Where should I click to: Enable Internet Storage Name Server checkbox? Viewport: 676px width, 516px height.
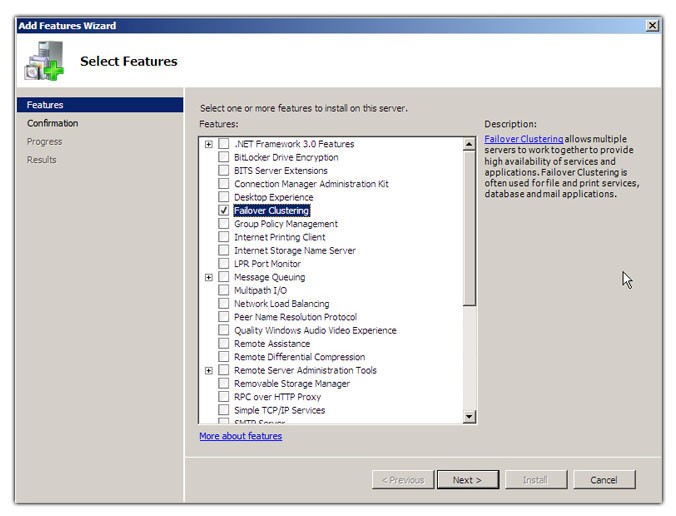pyautogui.click(x=223, y=250)
